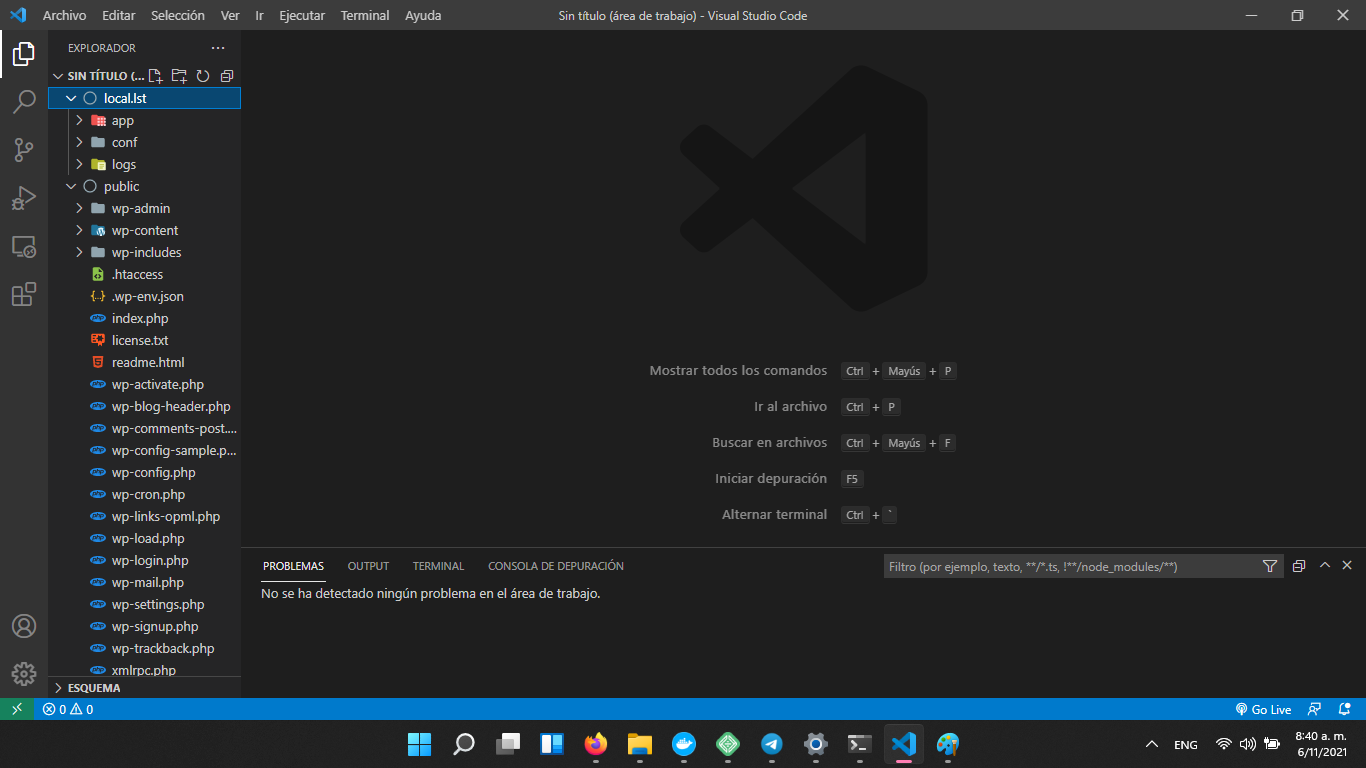Collapse all folders in explorer
The image size is (1366, 768).
tap(227, 76)
